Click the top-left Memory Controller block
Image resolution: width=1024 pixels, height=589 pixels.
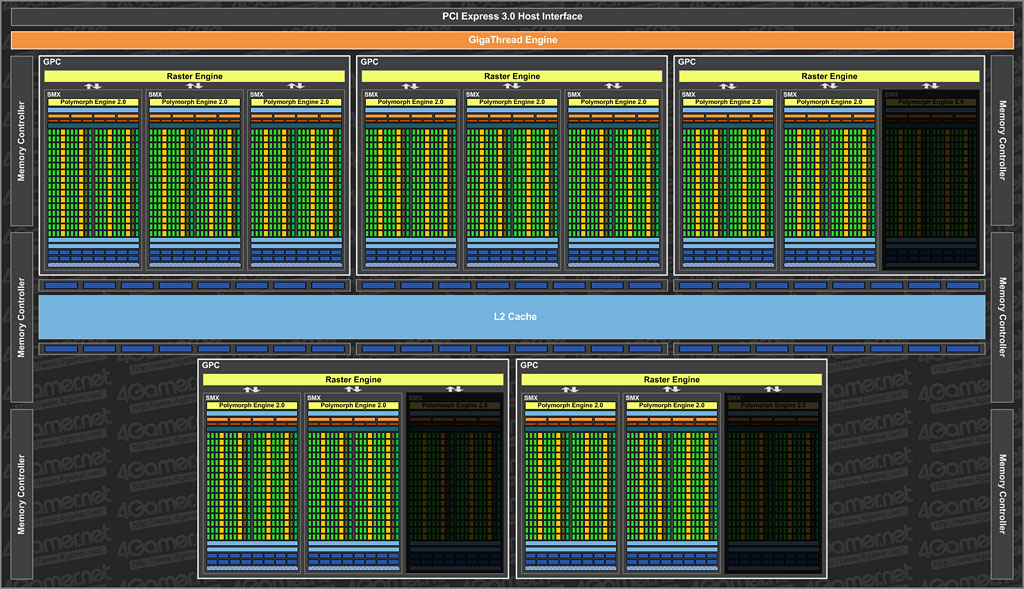coord(21,140)
